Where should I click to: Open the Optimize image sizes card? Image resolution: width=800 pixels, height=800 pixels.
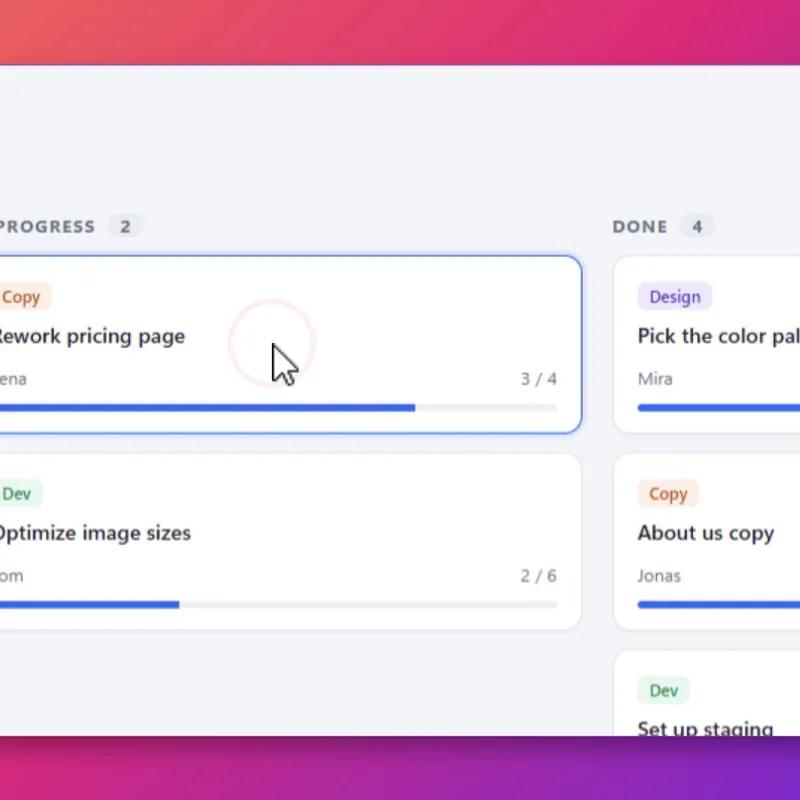pos(290,541)
